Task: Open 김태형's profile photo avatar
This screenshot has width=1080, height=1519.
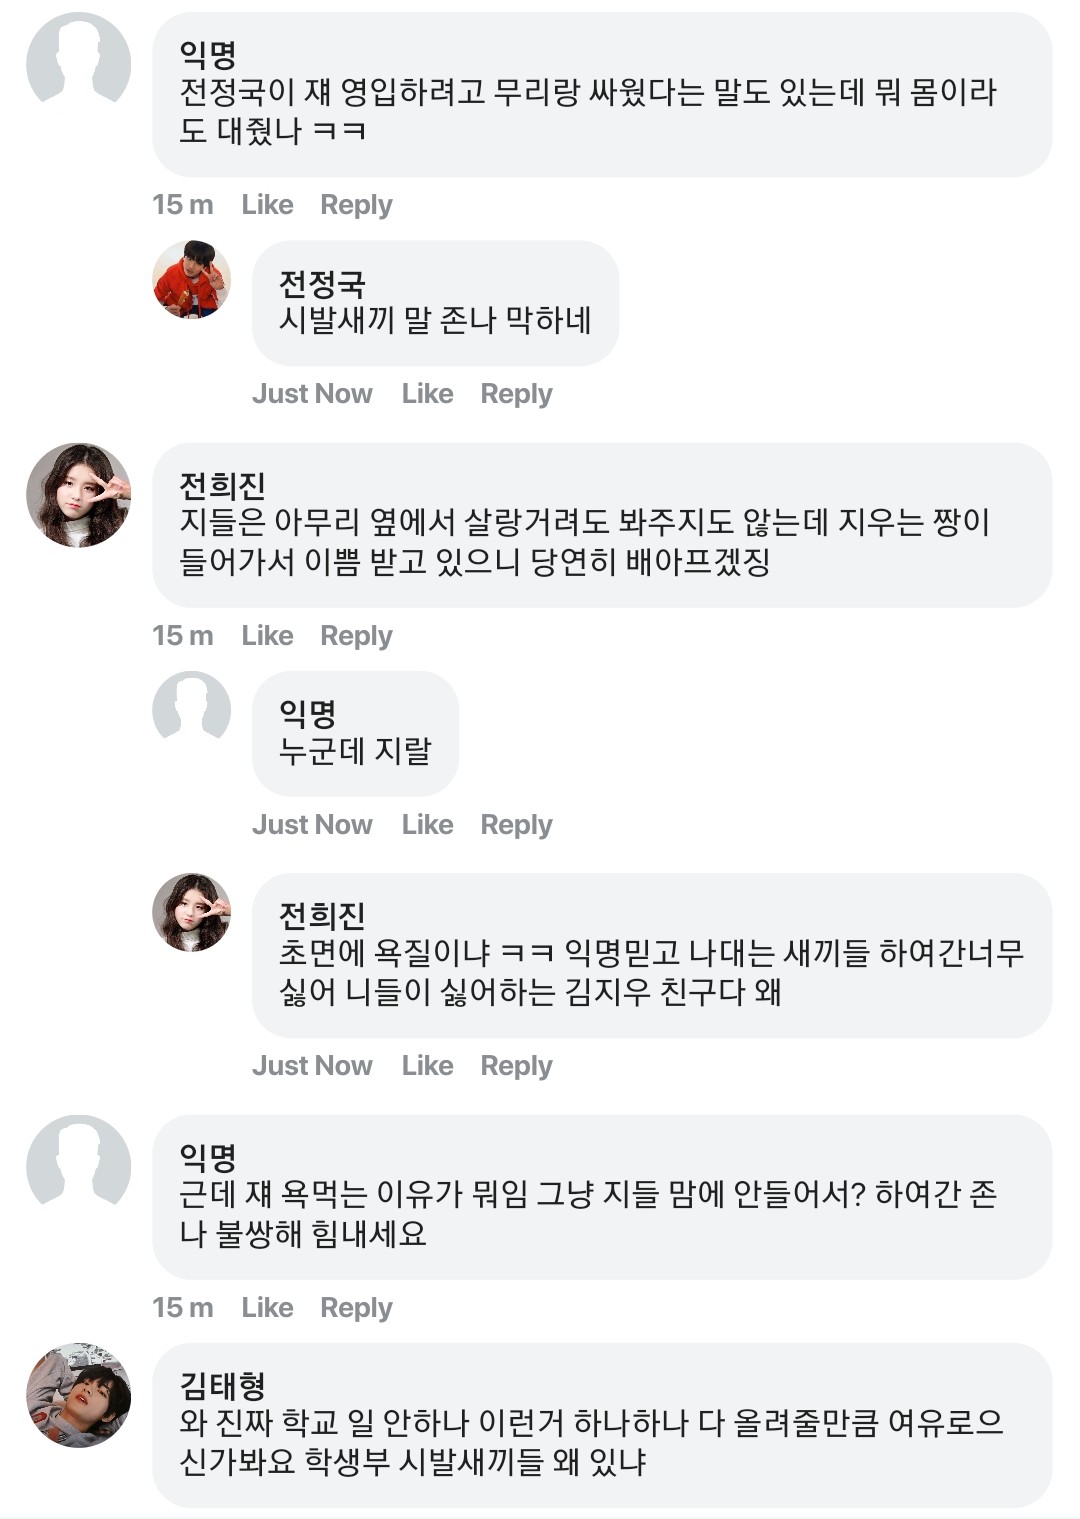Action: coord(78,1395)
